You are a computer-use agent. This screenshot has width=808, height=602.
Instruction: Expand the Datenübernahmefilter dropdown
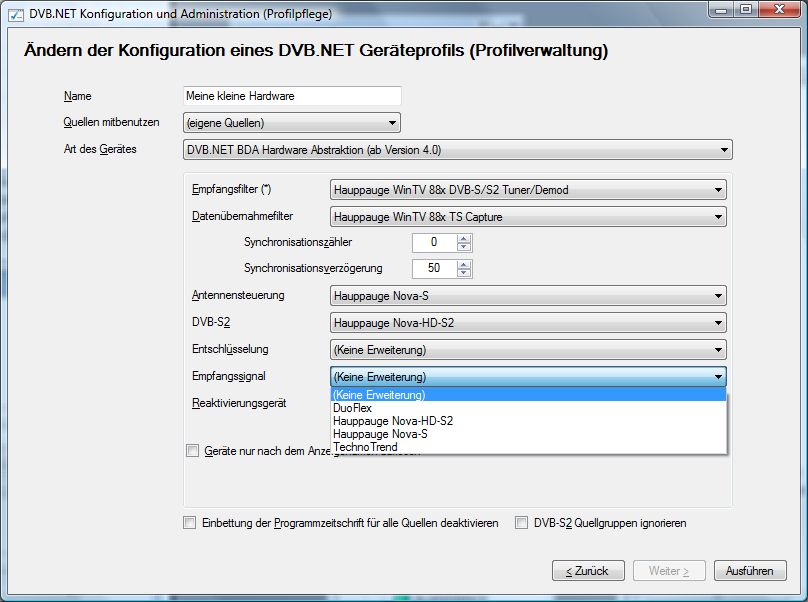[x=527, y=216]
